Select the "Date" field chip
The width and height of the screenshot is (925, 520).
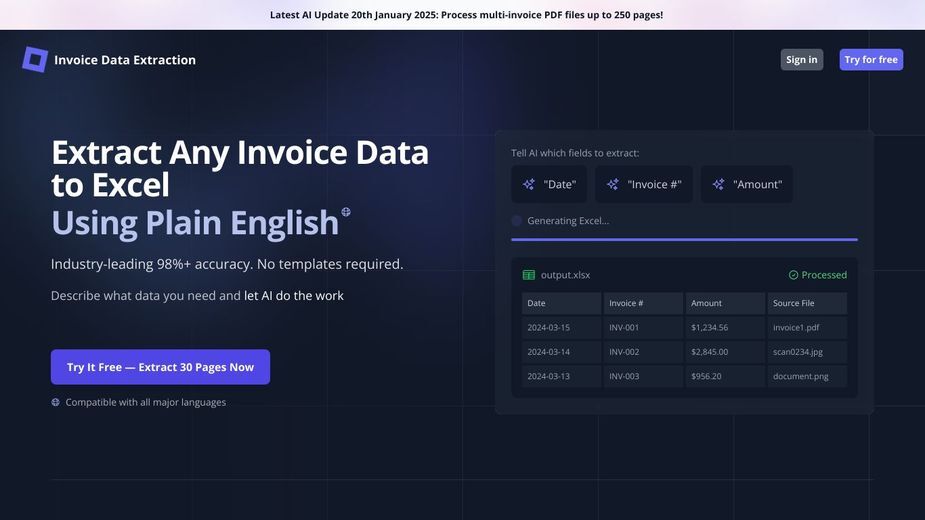549,184
